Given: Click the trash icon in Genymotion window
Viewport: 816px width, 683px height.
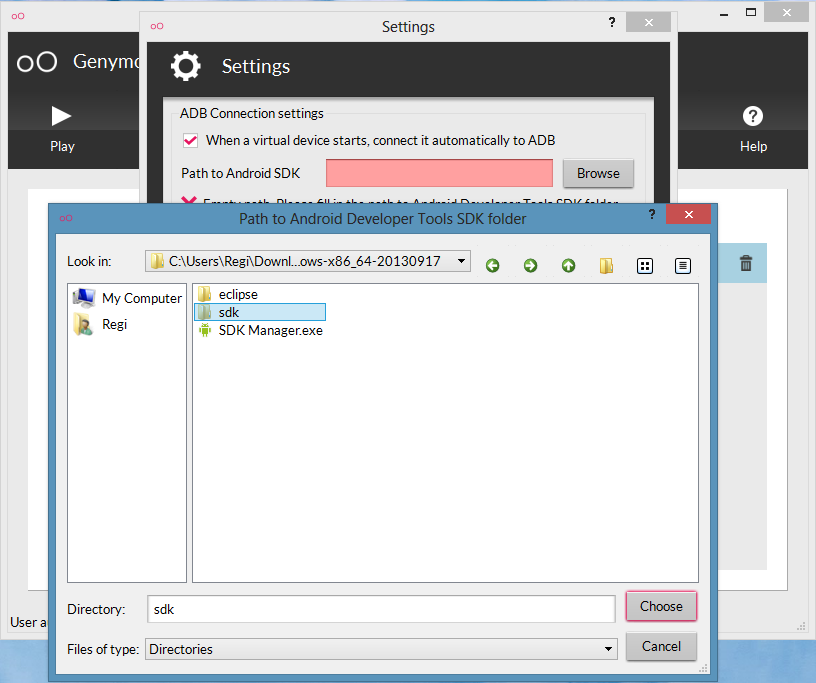Looking at the screenshot, I should click(746, 263).
